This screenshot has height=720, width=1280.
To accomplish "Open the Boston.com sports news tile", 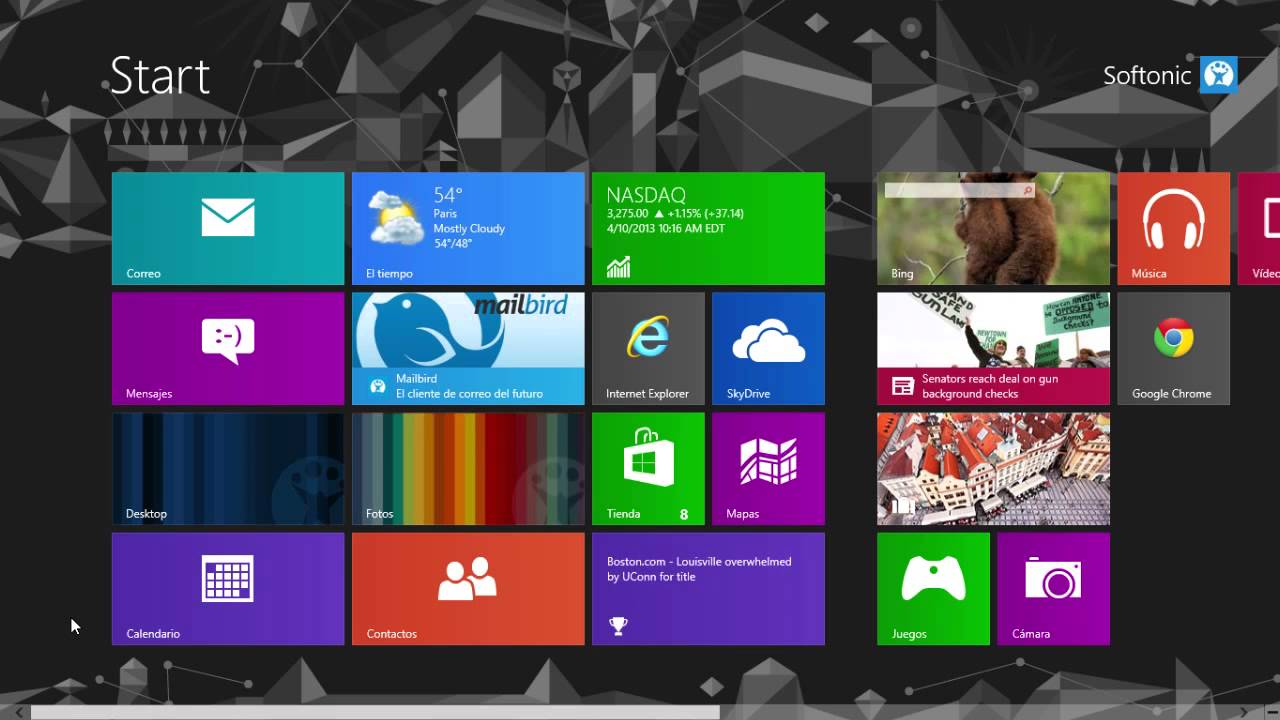I will pos(708,588).
